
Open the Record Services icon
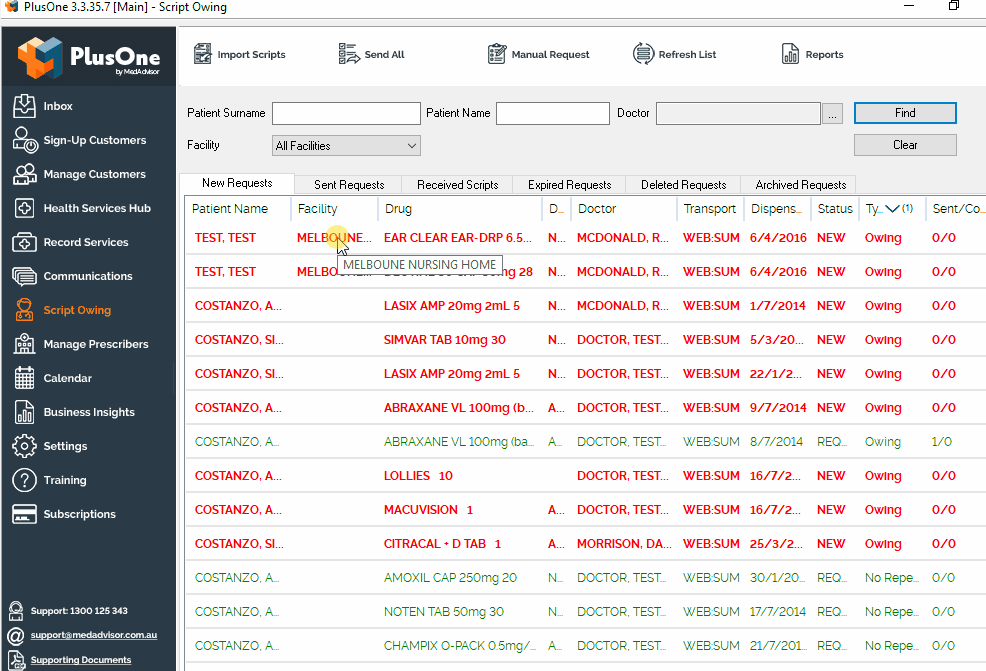point(25,242)
